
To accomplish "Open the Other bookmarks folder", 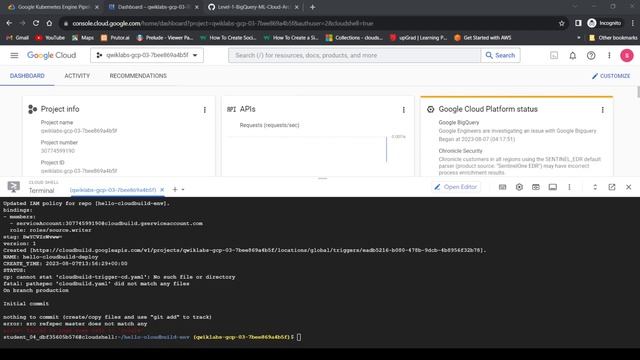I will click(x=613, y=38).
